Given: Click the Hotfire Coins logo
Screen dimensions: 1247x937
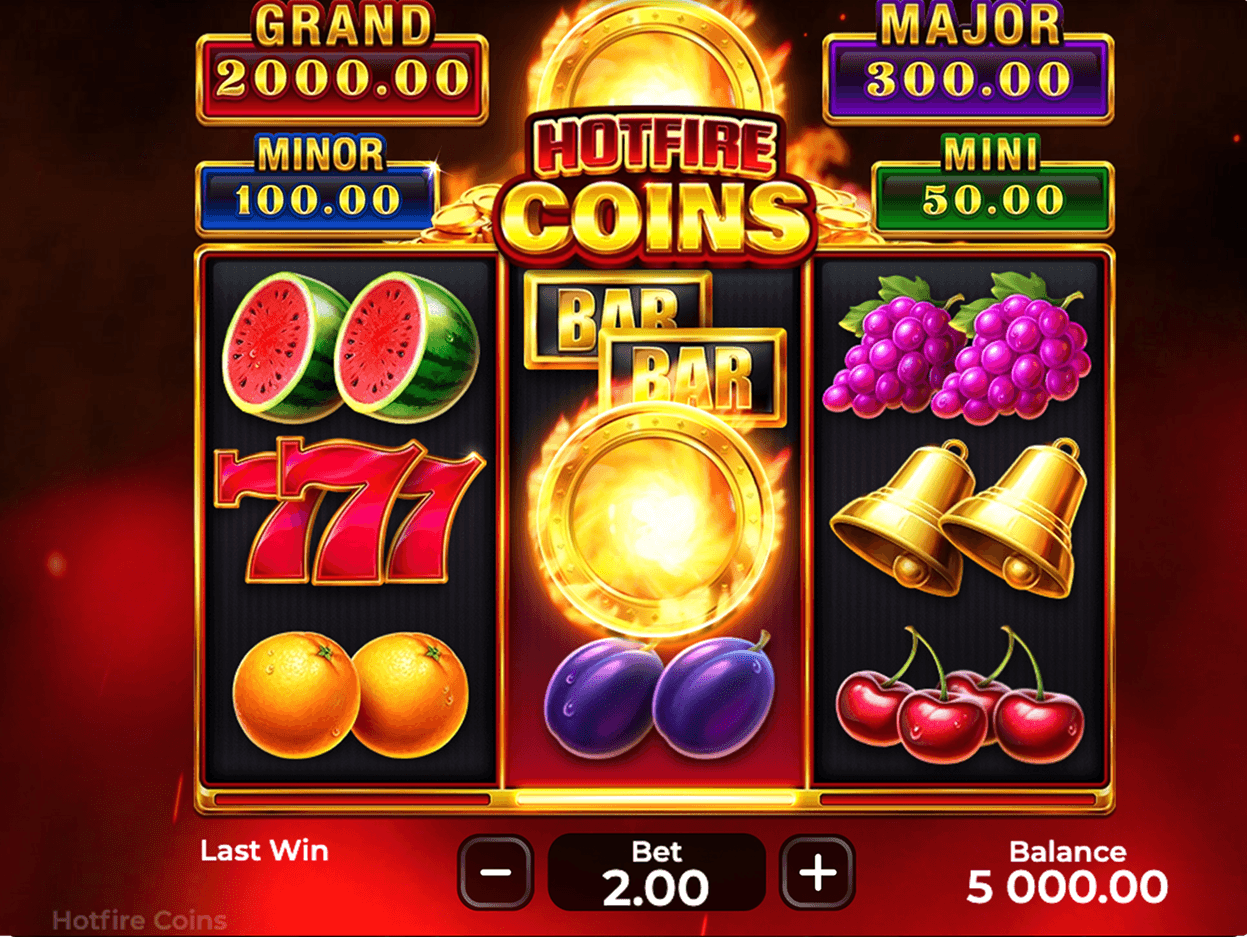Looking at the screenshot, I should (654, 185).
